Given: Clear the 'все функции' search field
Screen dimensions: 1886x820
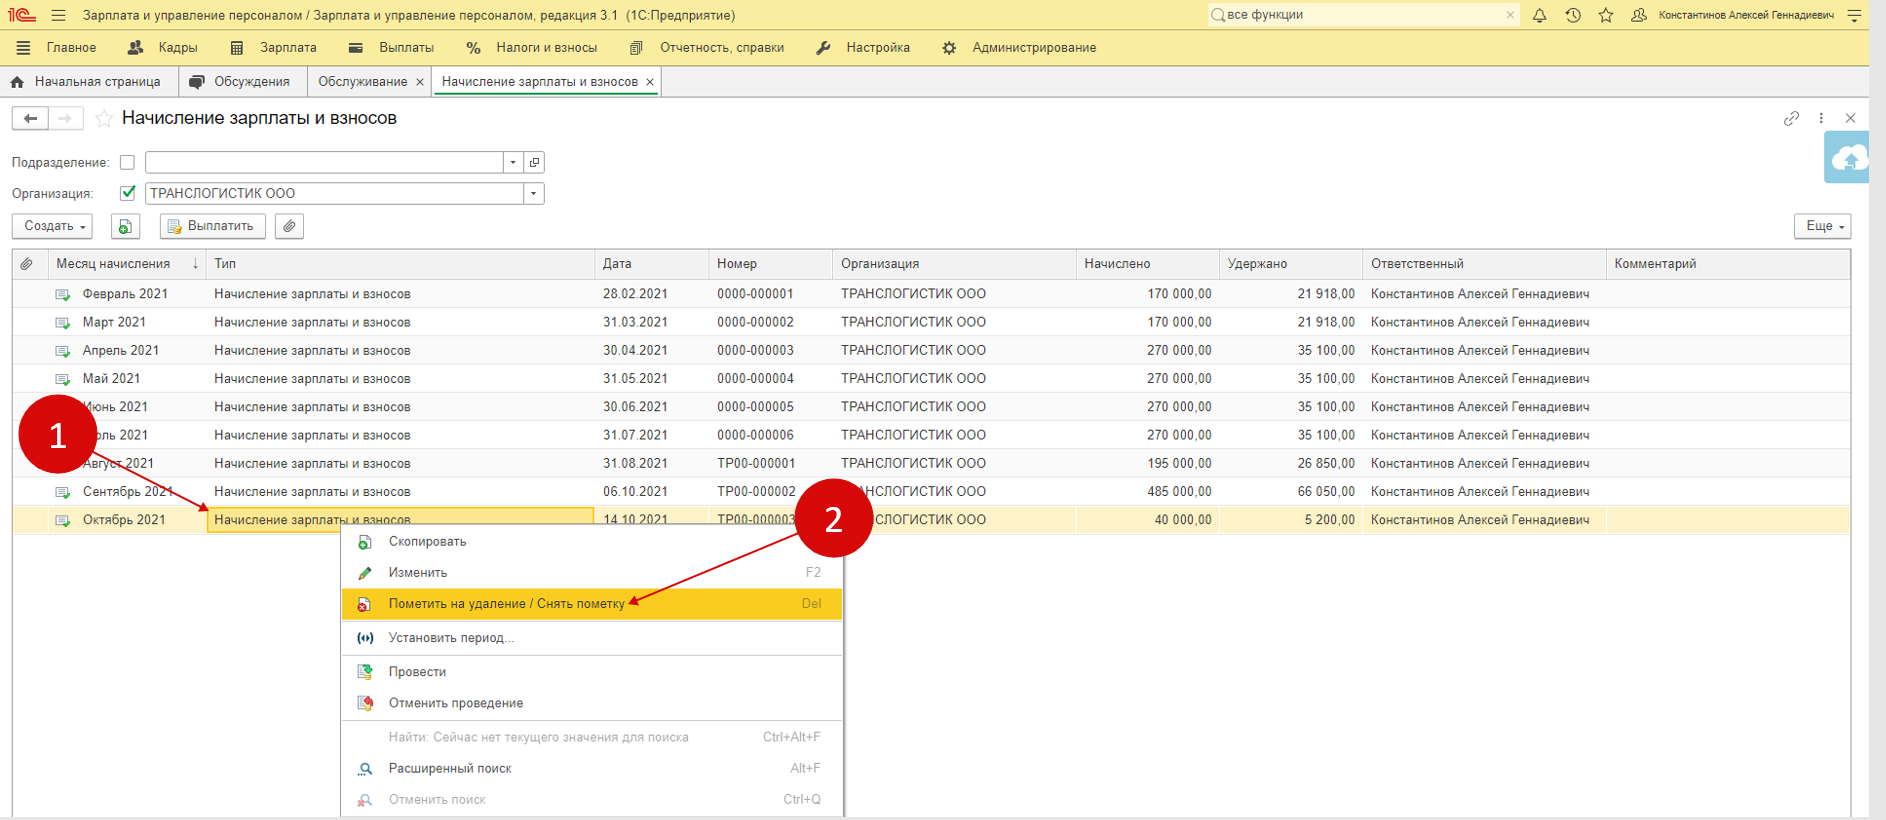Looking at the screenshot, I should point(1510,15).
